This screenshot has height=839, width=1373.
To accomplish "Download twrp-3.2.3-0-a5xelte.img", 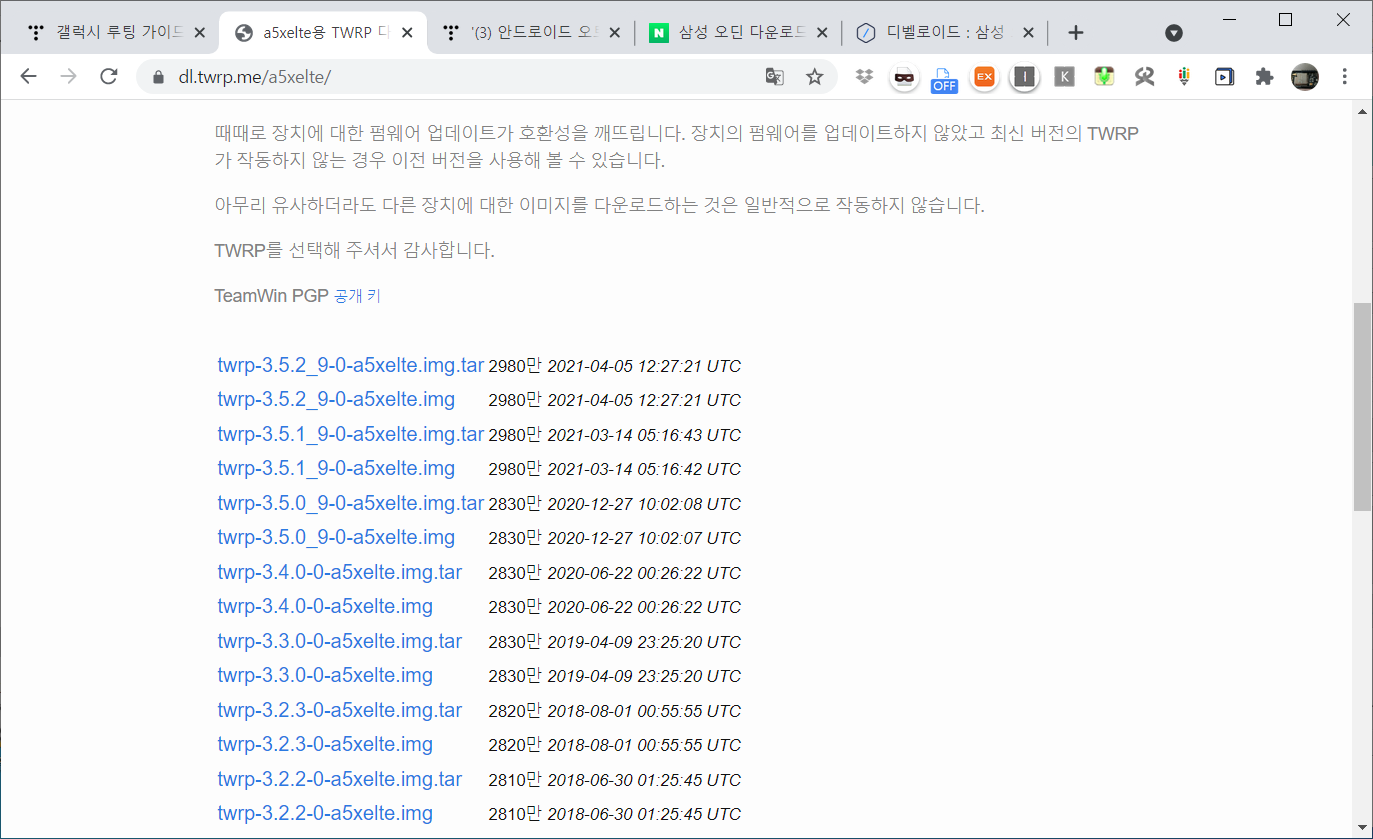I will click(325, 745).
